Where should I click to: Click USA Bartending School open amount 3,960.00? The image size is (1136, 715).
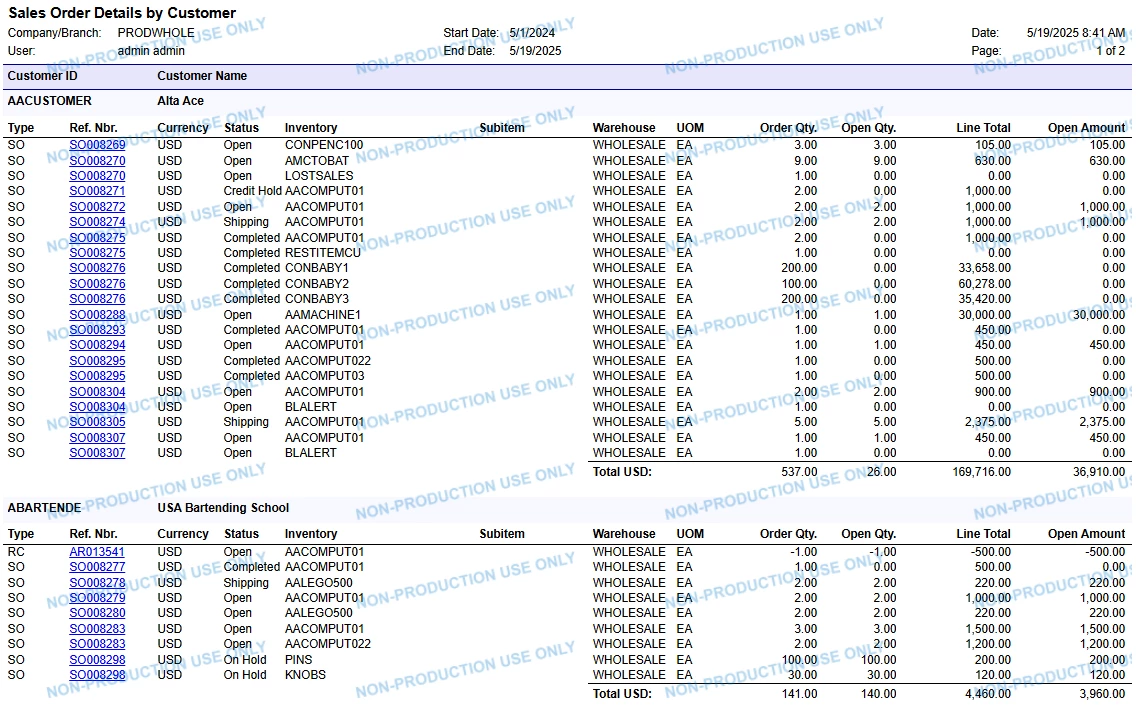pos(1102,694)
